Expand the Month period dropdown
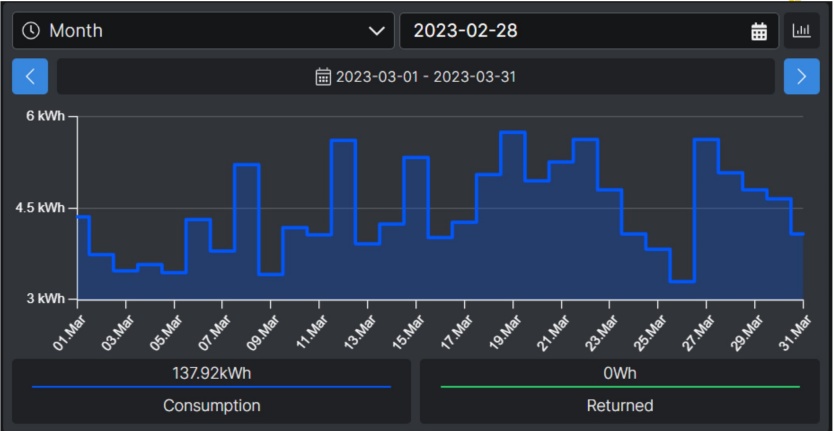The width and height of the screenshot is (834, 431). pos(200,31)
